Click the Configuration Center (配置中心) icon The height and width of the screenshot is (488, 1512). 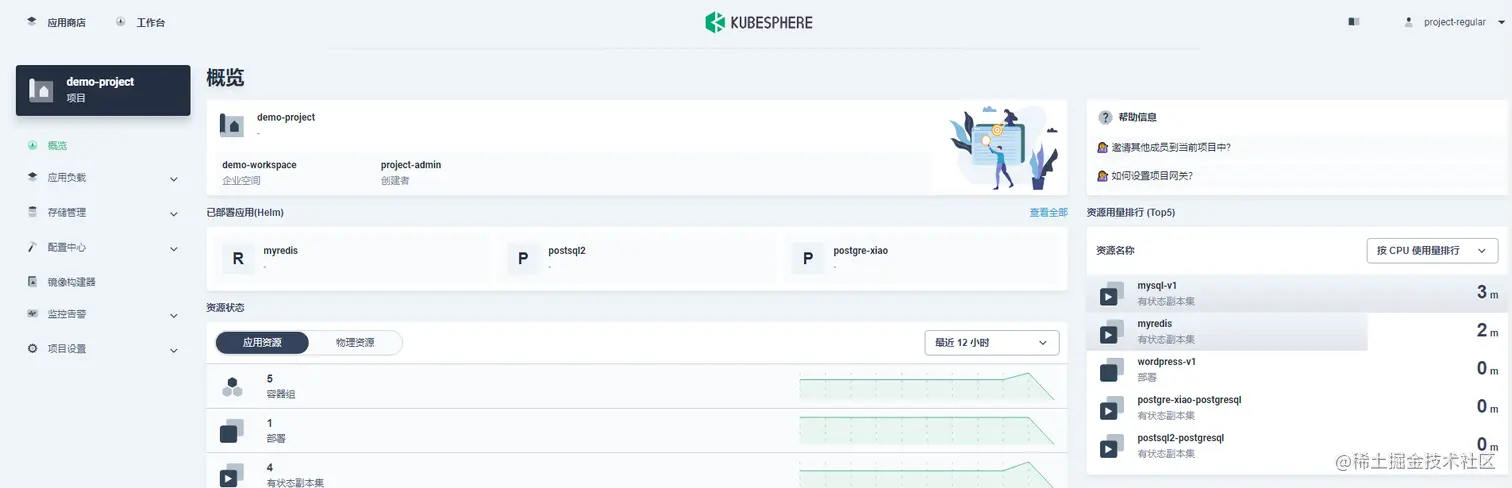(x=32, y=247)
